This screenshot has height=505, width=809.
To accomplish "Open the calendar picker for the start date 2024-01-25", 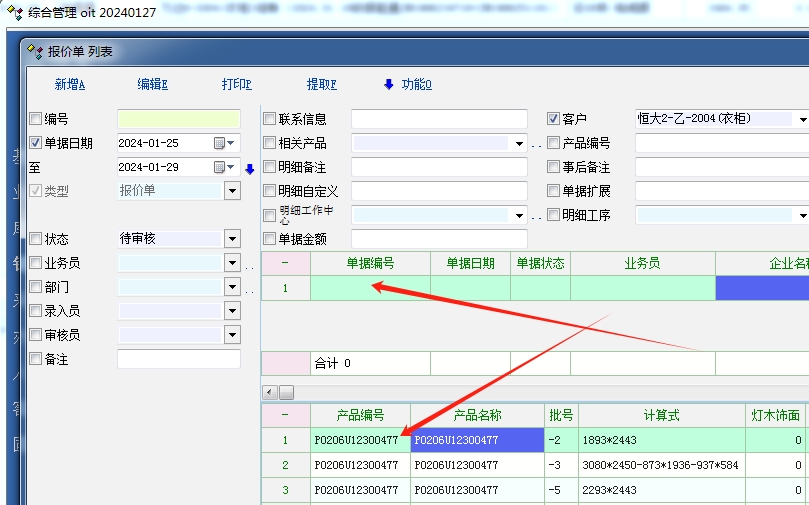I will 220,143.
